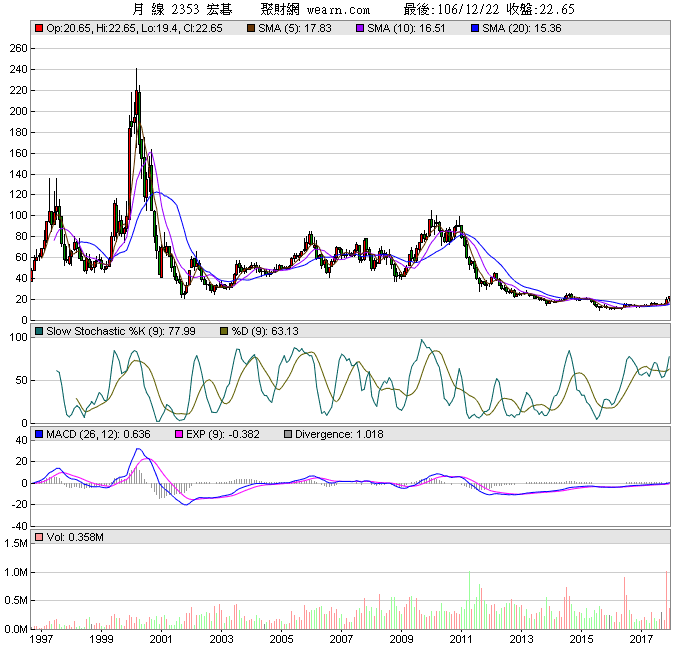Select the 'Vol: 0.358M' label
The height and width of the screenshot is (650, 700).
(75, 537)
